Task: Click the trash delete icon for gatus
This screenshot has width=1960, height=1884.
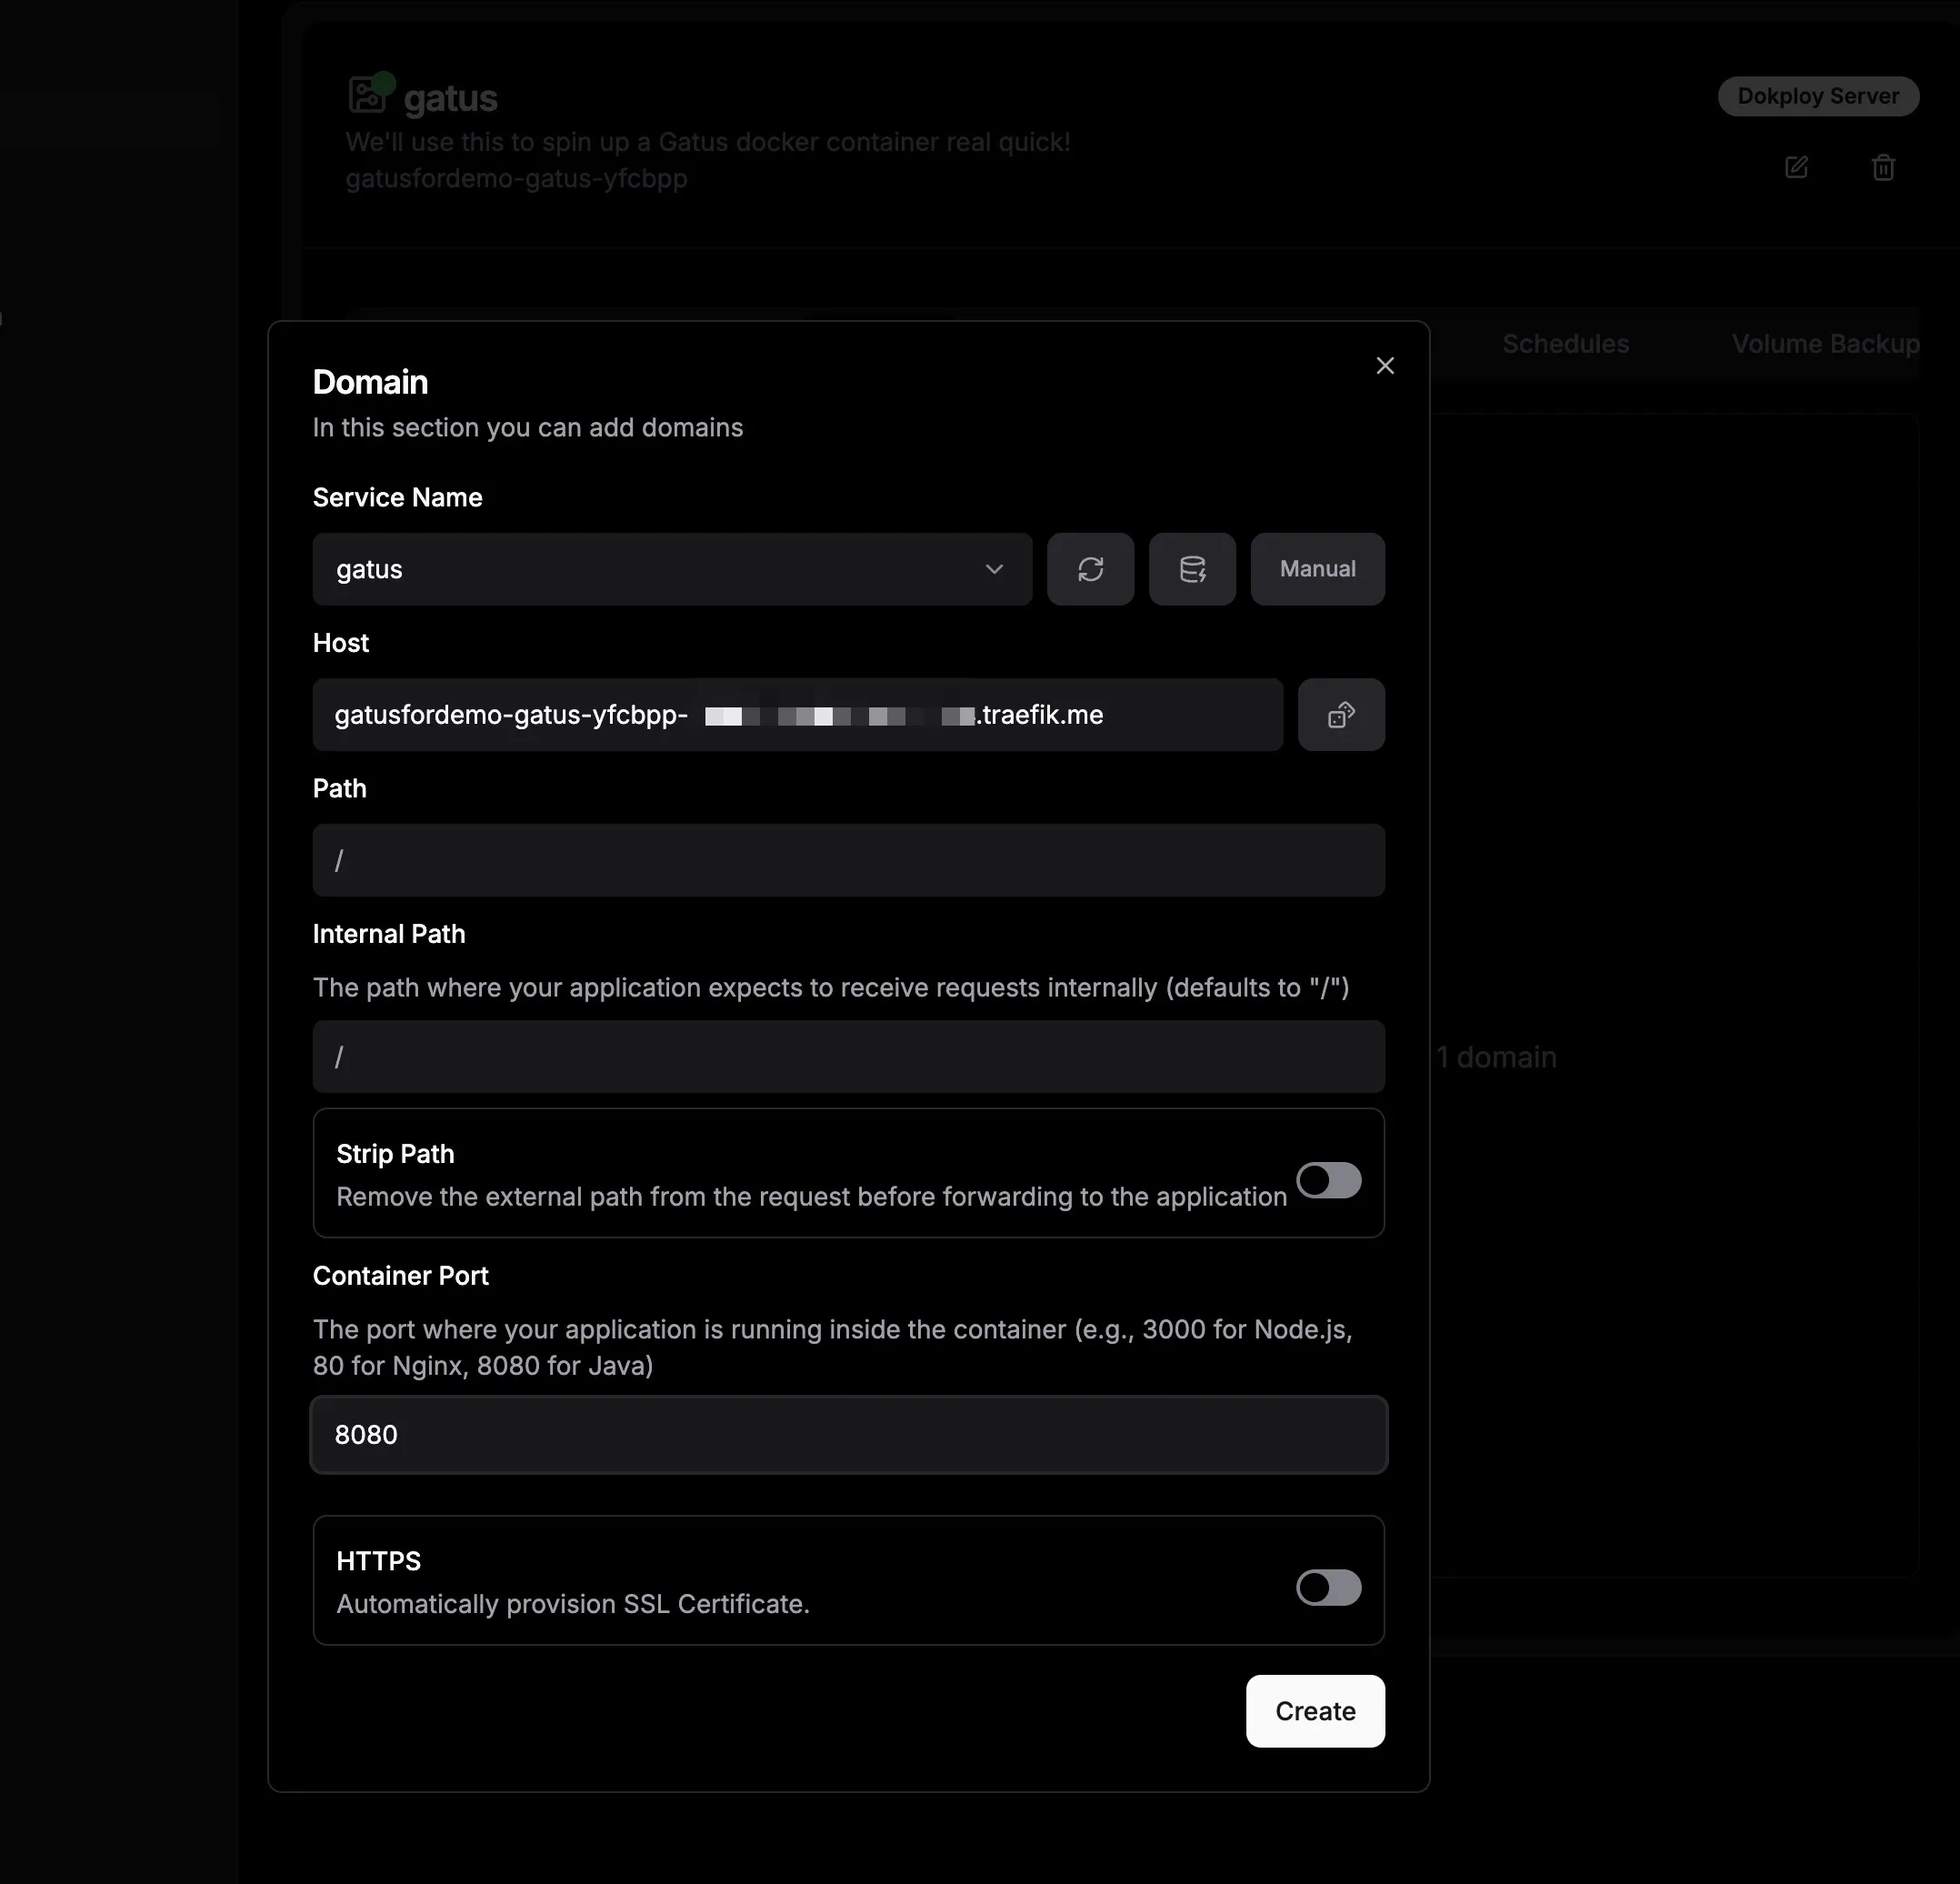Action: [x=1882, y=167]
